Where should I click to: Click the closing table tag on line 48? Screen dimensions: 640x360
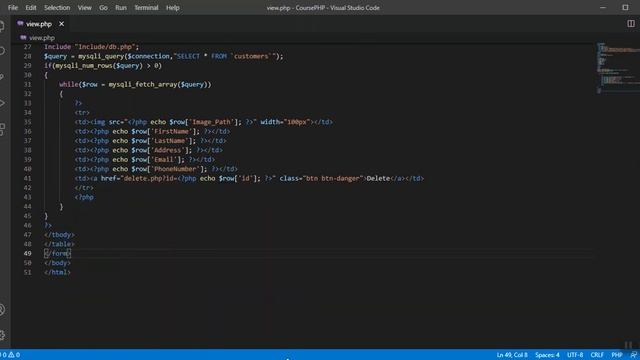coord(59,244)
